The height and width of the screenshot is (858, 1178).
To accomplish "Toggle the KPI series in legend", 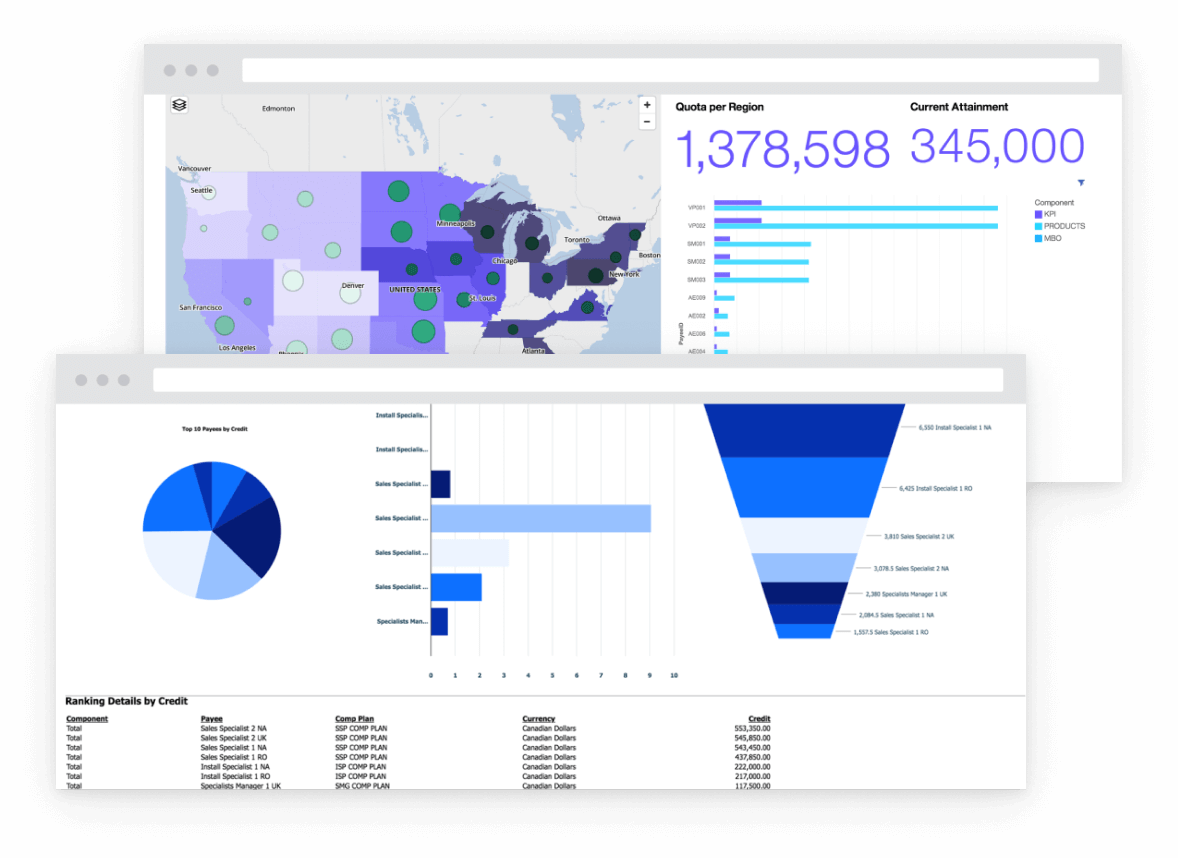I will tap(1039, 214).
